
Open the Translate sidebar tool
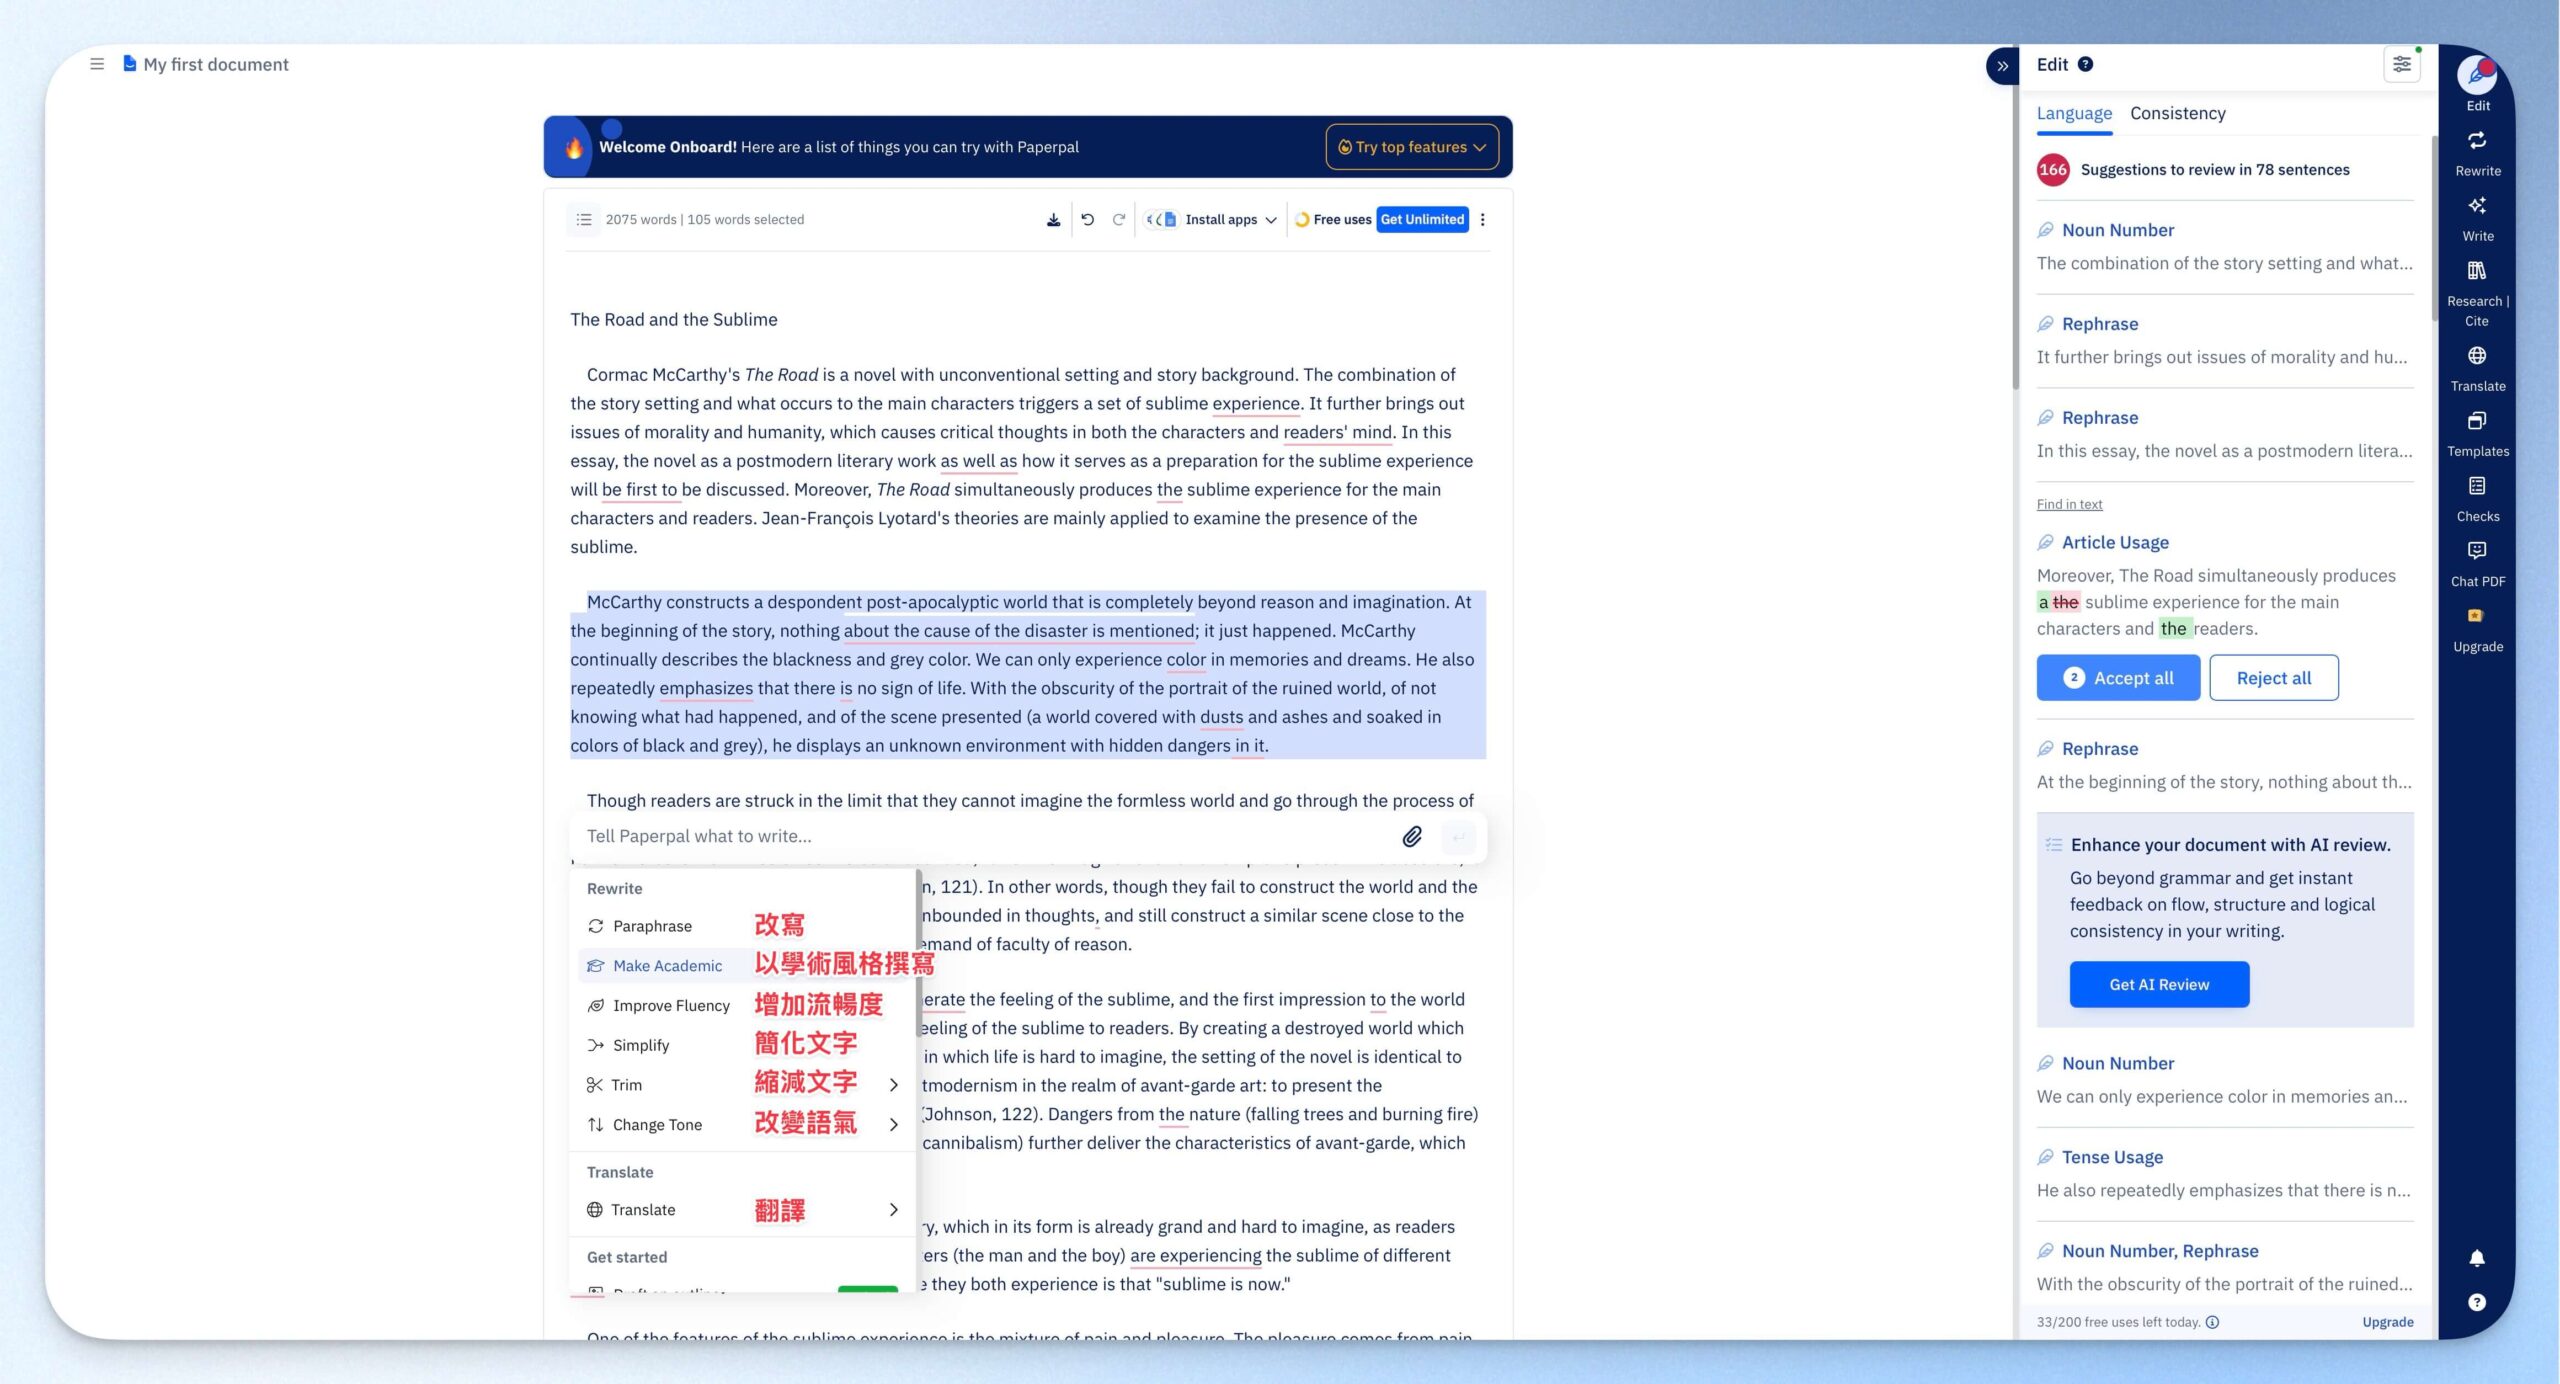coord(2477,369)
